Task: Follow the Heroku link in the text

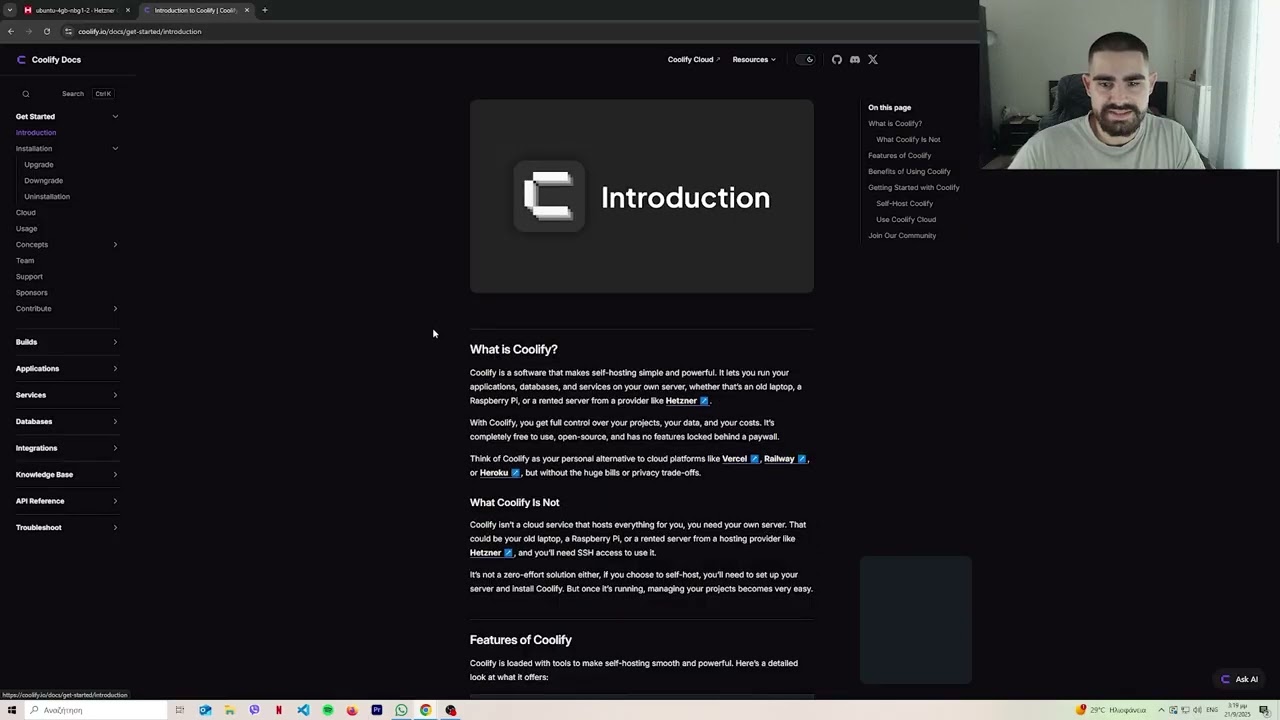Action: pyautogui.click(x=500, y=473)
